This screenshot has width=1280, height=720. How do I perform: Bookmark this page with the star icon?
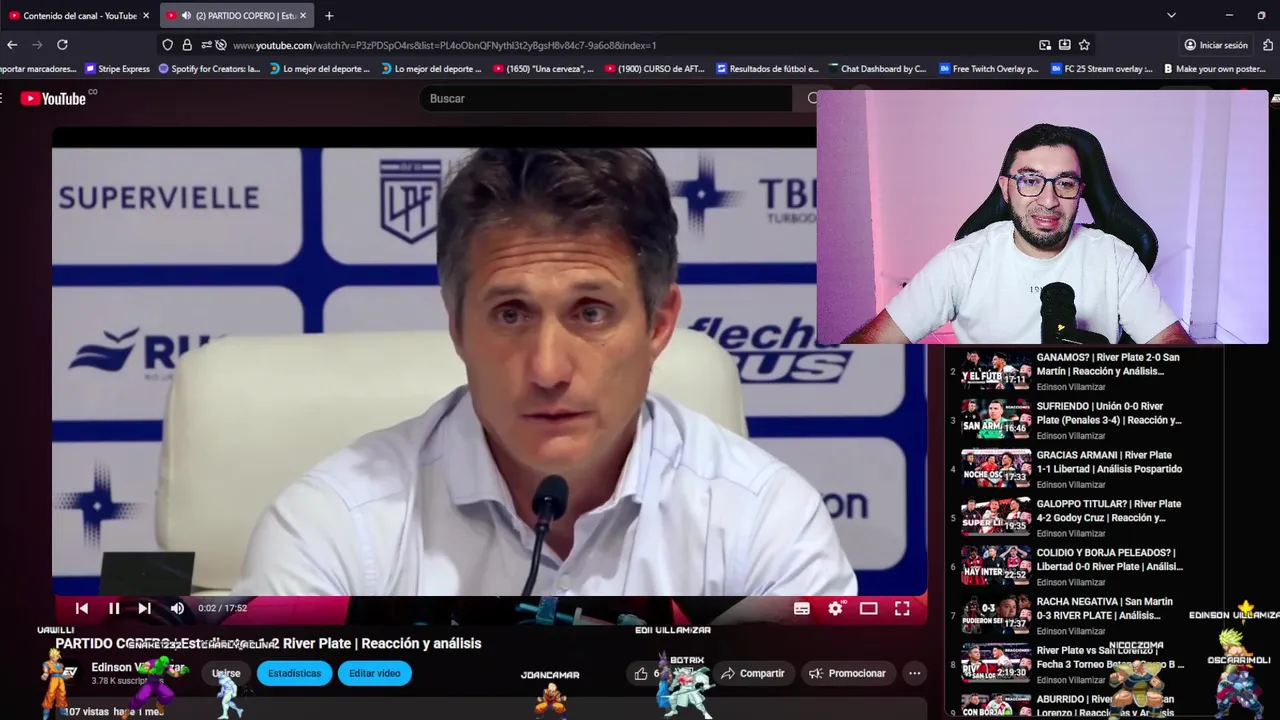tap(1084, 45)
